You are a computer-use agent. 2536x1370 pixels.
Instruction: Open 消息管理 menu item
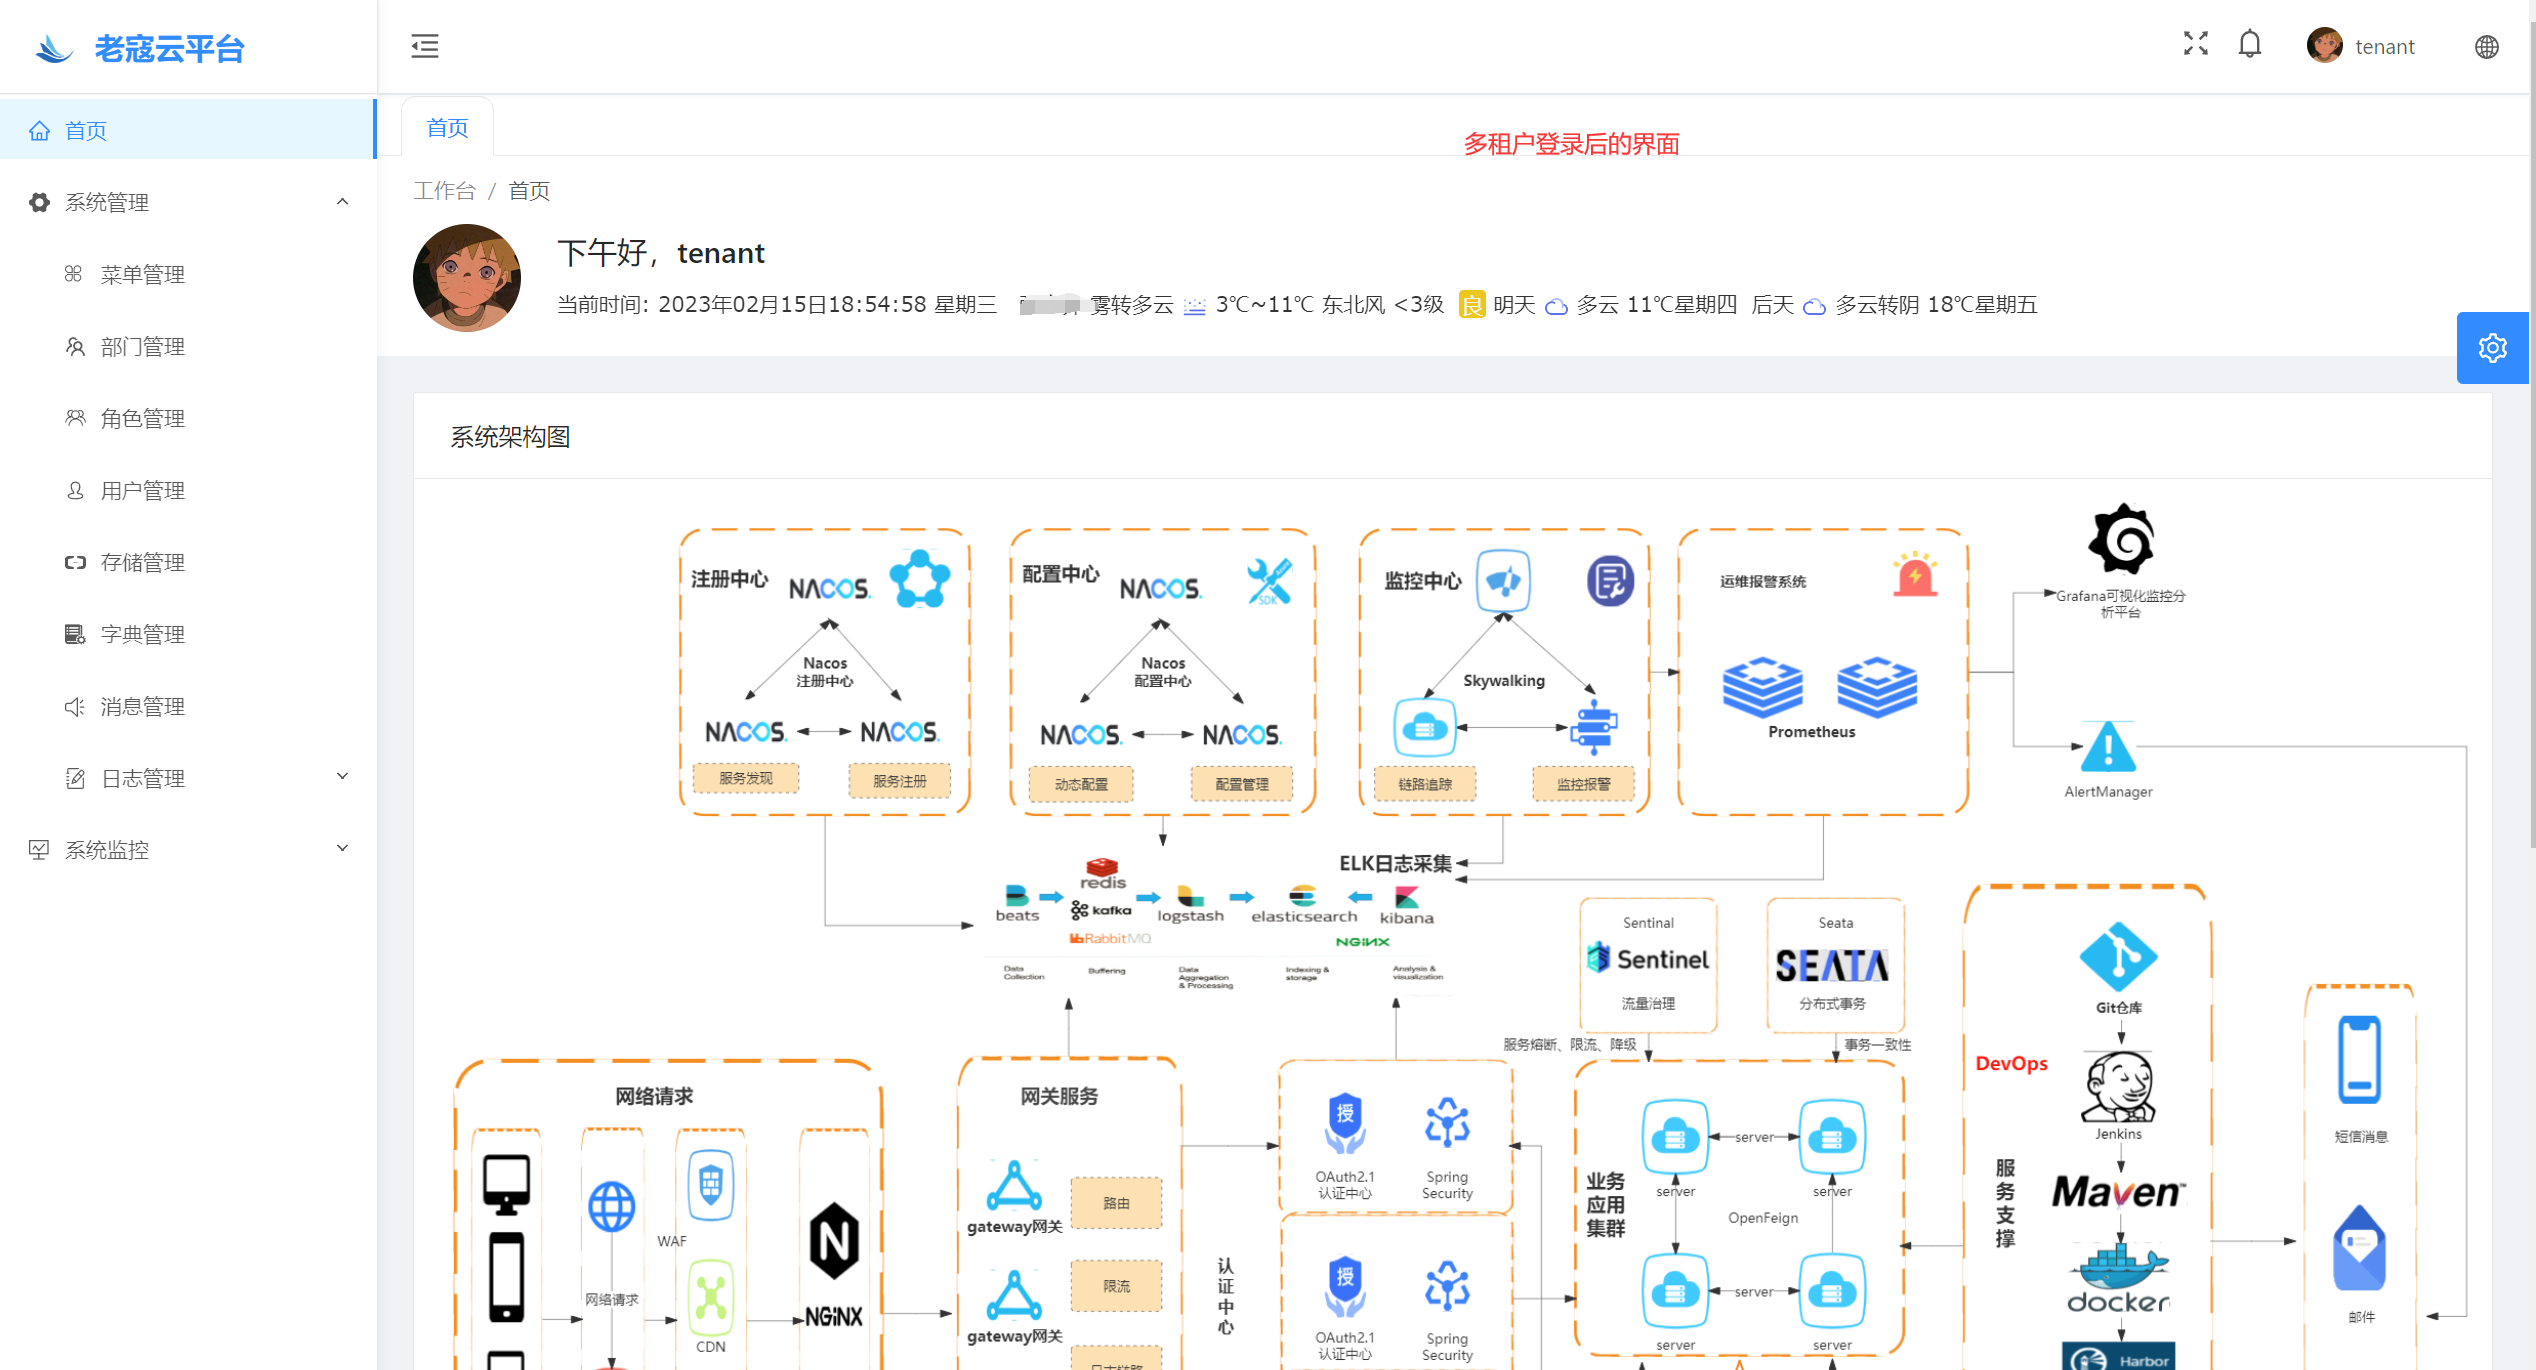(x=142, y=707)
